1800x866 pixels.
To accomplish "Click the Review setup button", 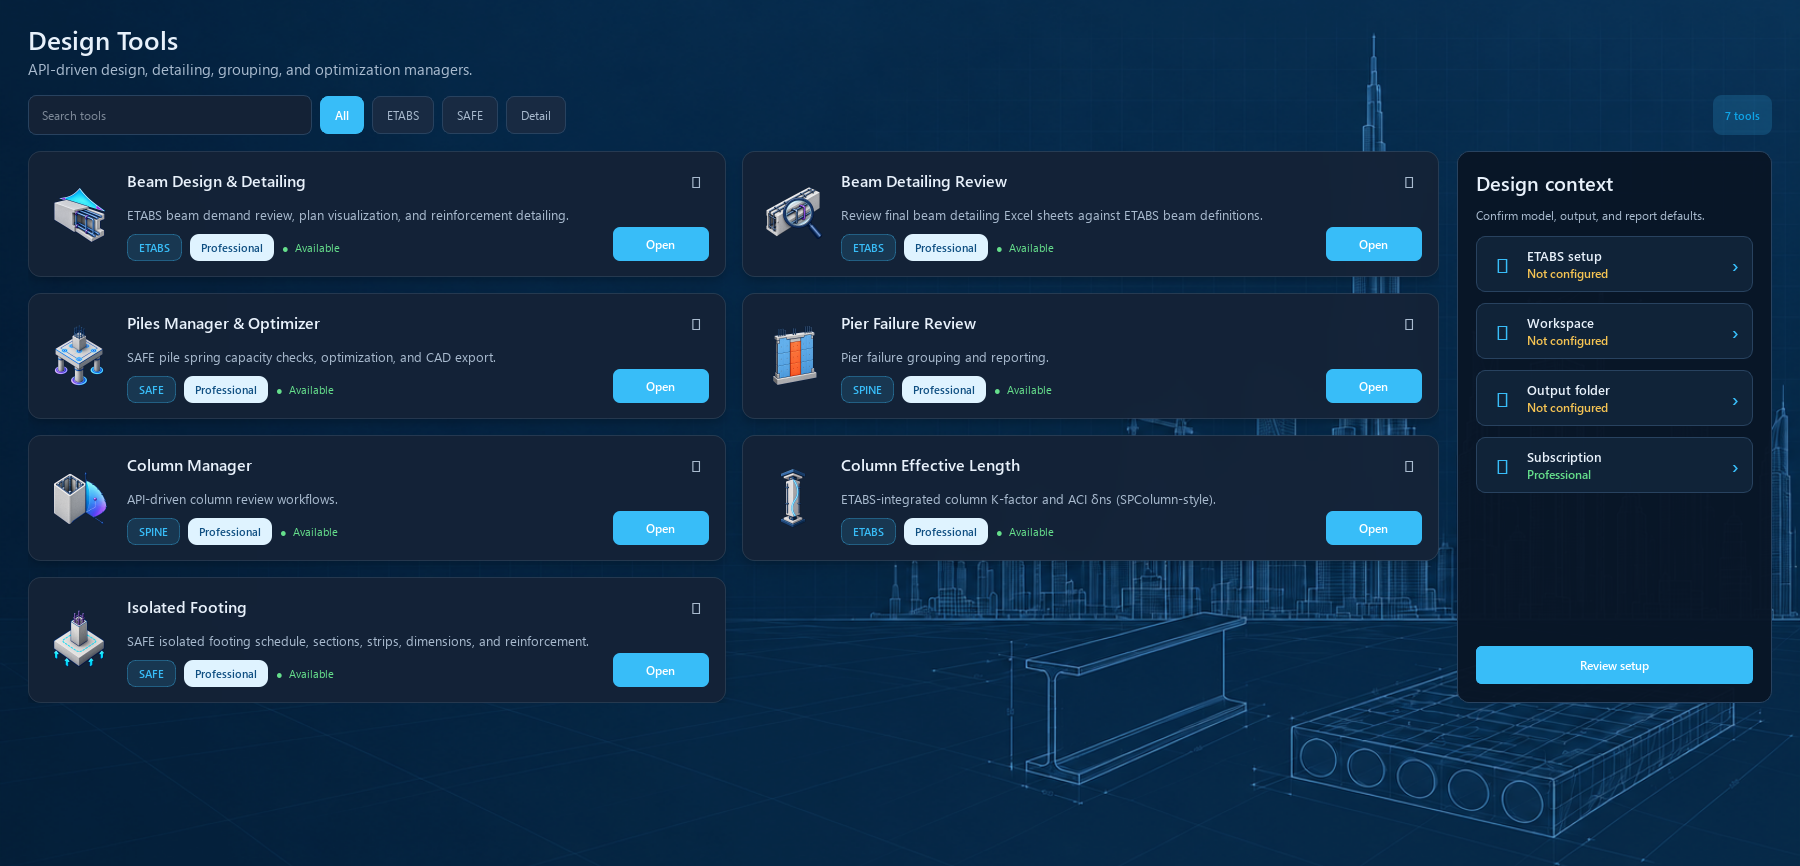I will (1614, 665).
